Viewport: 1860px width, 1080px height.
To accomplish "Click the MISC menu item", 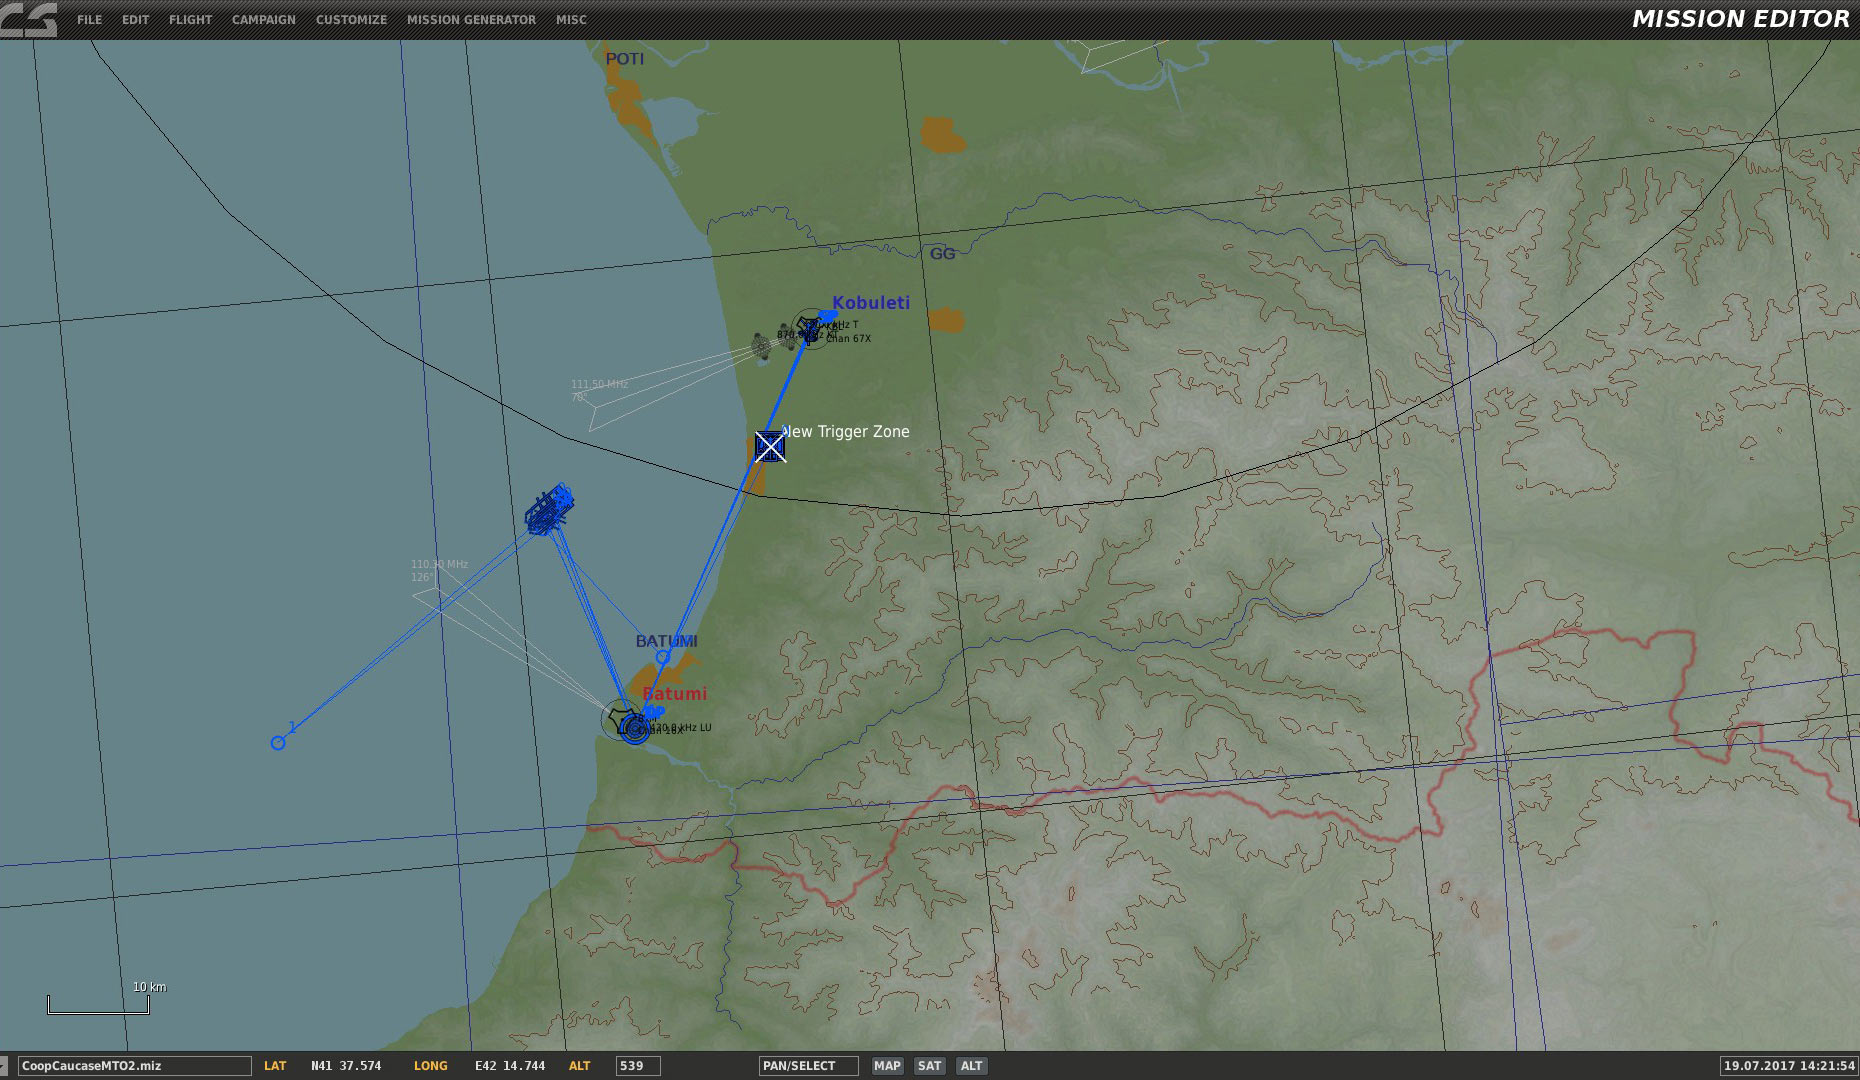I will coord(571,20).
